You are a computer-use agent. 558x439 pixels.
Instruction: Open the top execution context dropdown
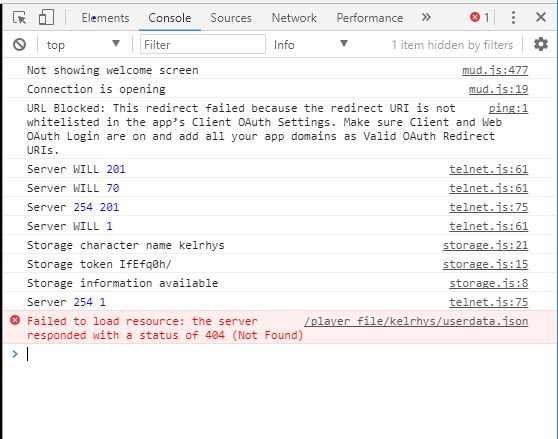coord(83,45)
